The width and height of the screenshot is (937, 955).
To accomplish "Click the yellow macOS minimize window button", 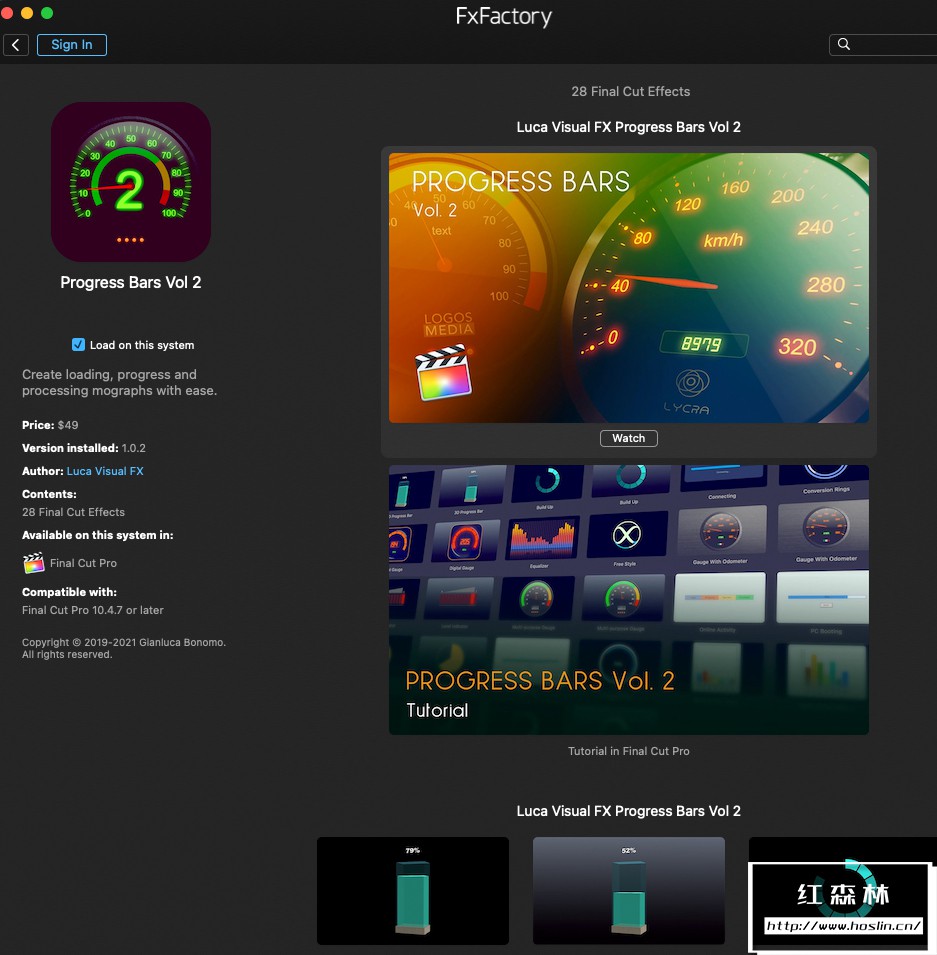I will (27, 13).
